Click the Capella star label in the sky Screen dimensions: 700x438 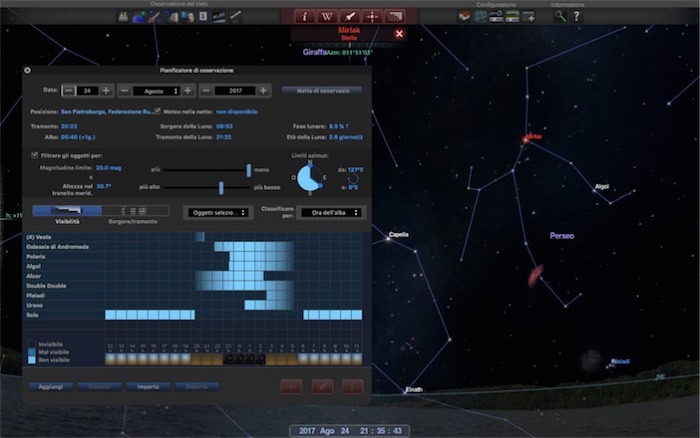click(x=398, y=234)
